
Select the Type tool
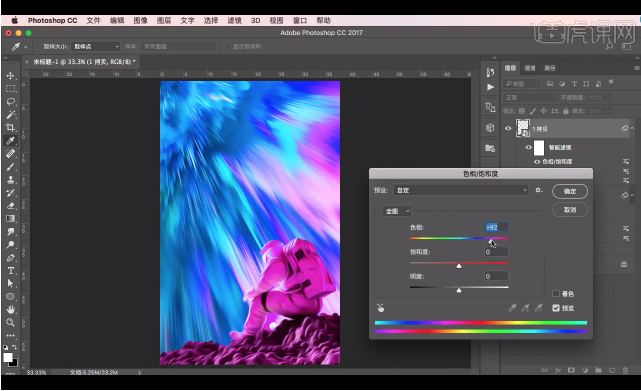(x=11, y=270)
